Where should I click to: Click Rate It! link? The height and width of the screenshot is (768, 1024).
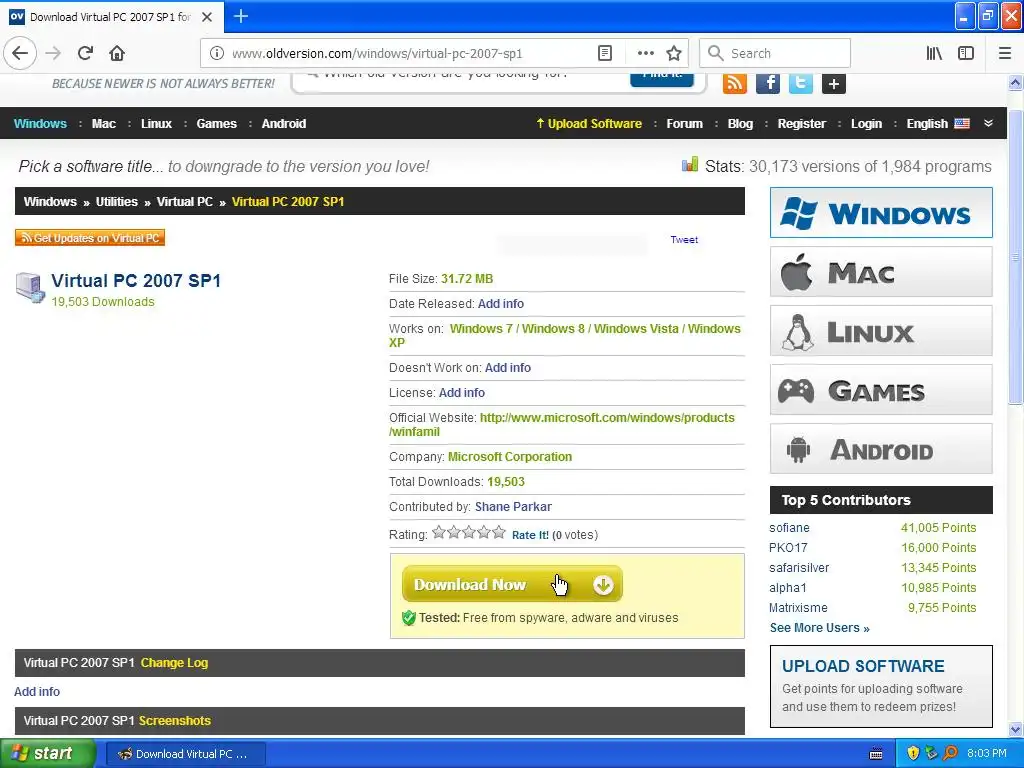point(530,535)
